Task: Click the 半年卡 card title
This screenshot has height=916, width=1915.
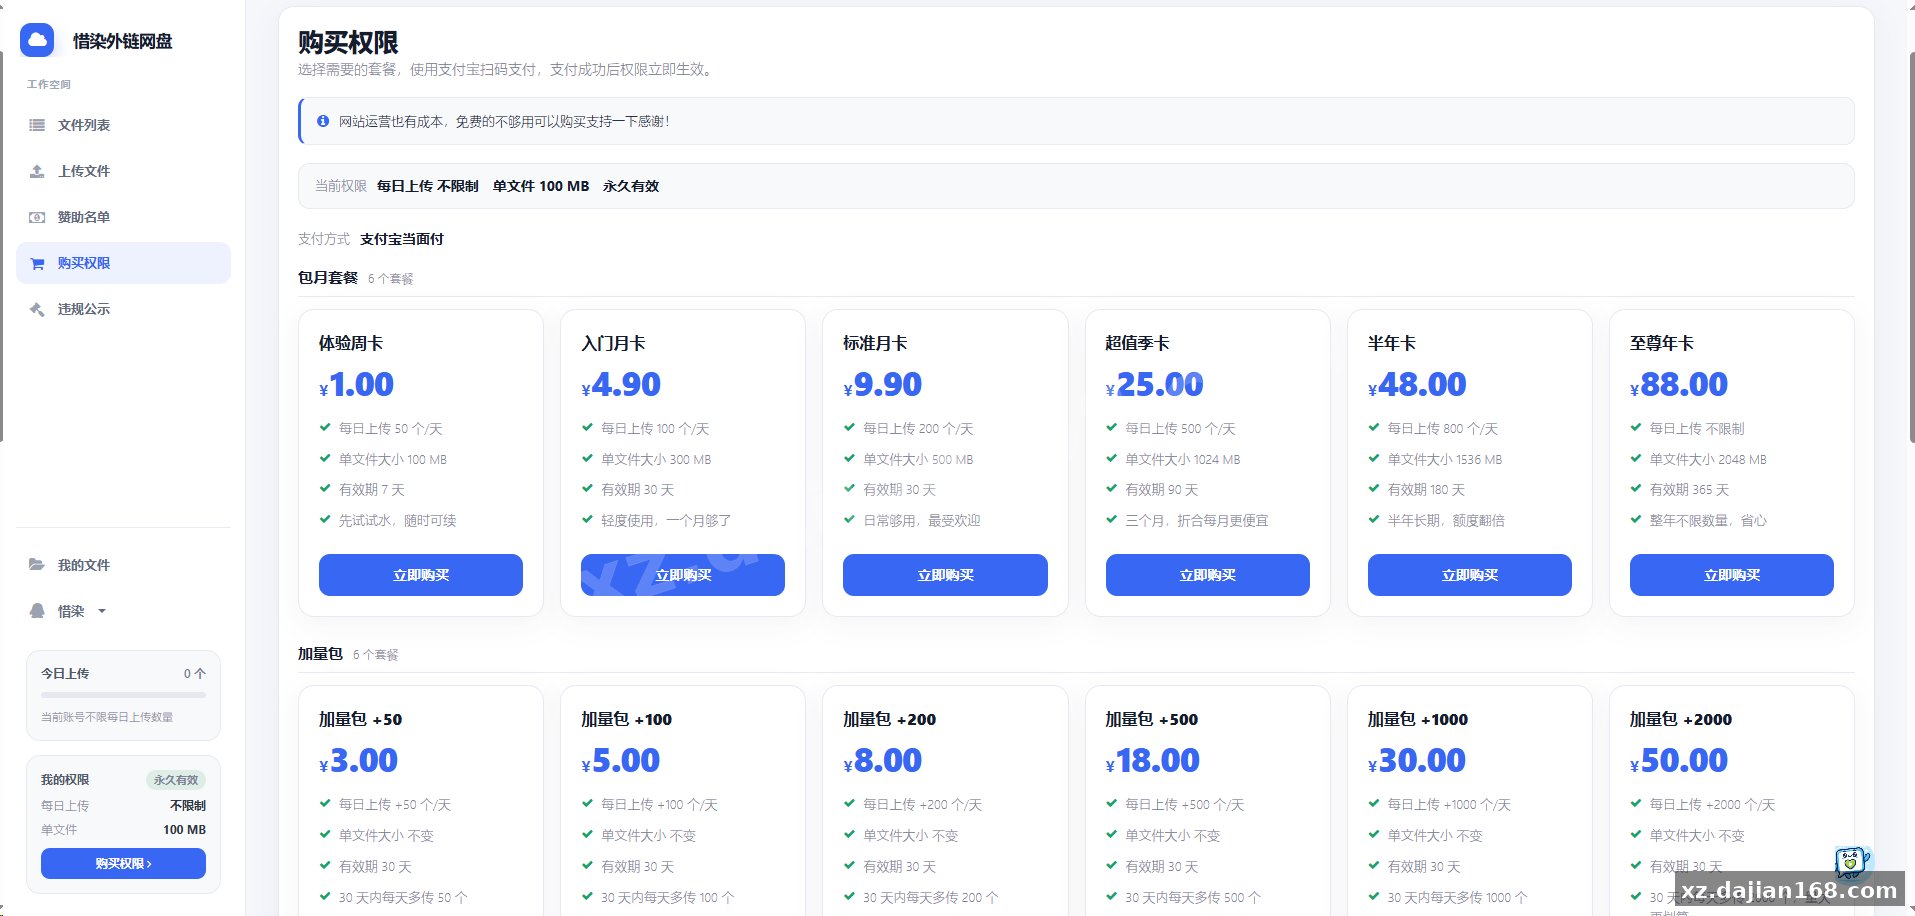Action: [1392, 343]
